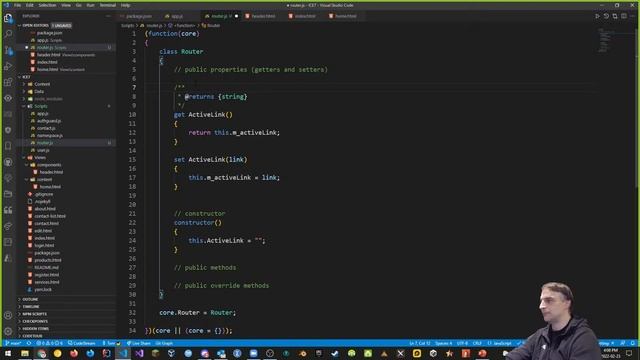Open the Search view in the activity bar
640x360 pixels.
8,34
